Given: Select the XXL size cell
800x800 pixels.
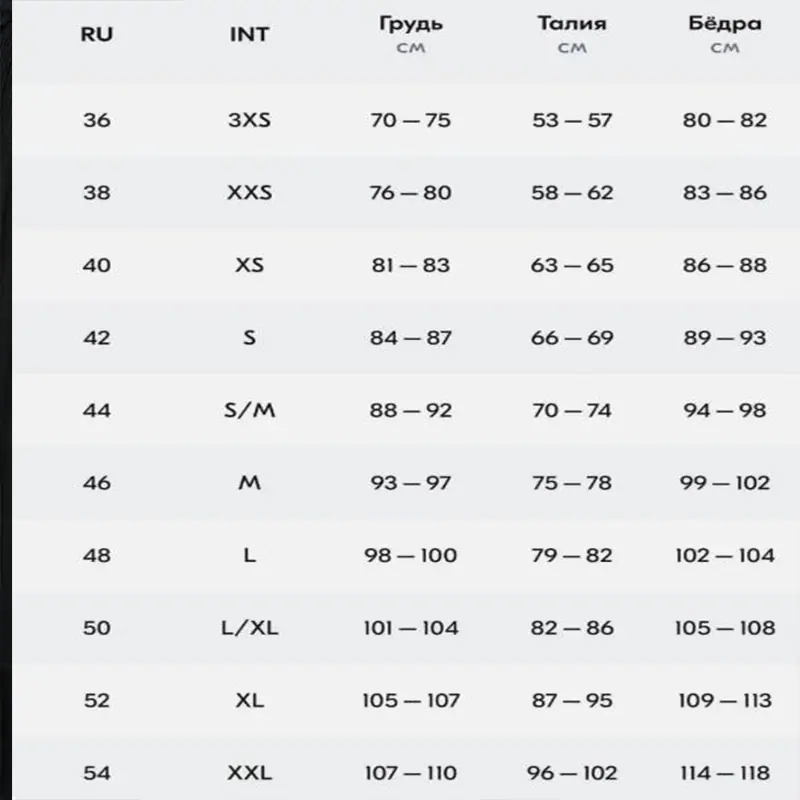Looking at the screenshot, I should point(249,773).
